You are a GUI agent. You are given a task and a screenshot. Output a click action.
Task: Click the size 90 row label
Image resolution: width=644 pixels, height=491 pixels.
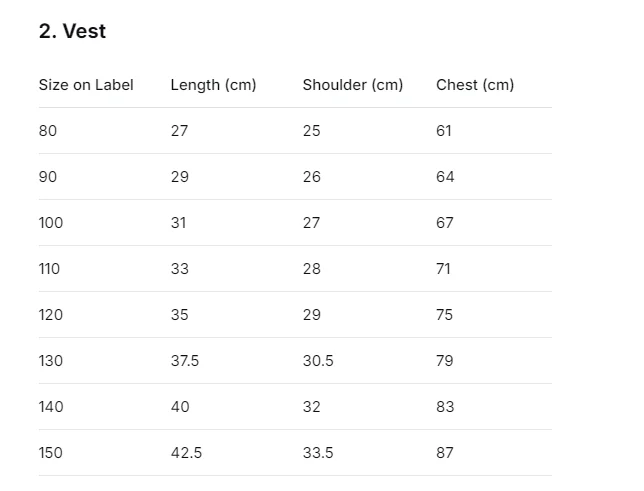point(48,177)
